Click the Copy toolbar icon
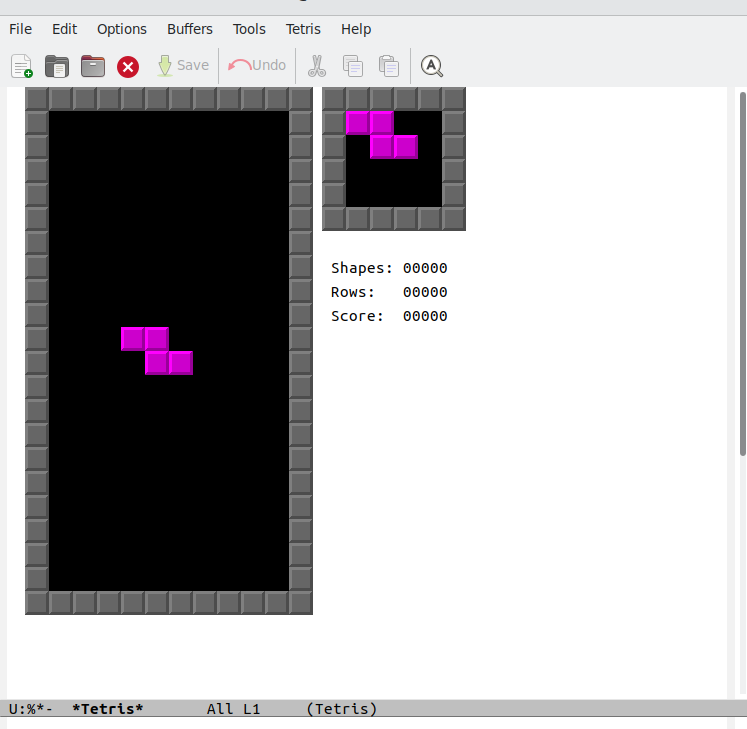The image size is (747, 729). (x=353, y=66)
